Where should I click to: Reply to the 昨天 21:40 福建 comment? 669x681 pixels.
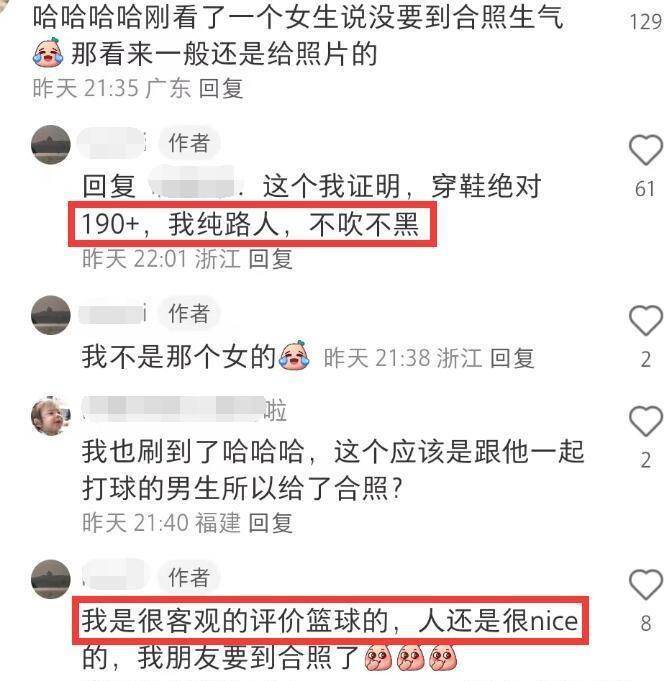click(x=270, y=522)
